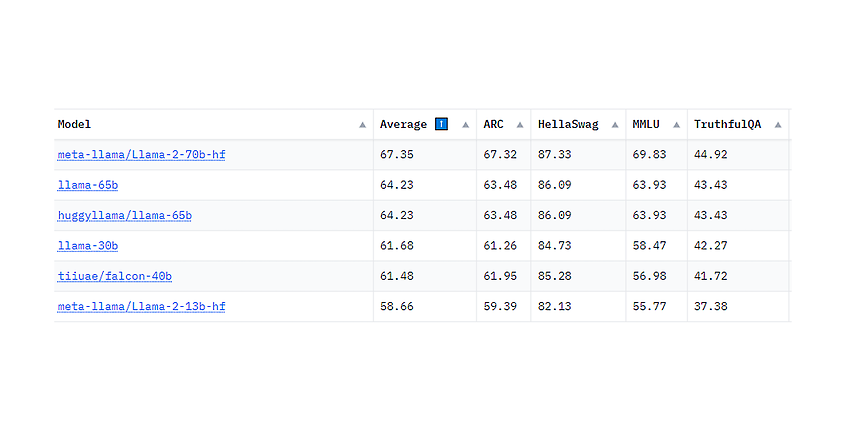Select the TruthfulQA column header text
Viewport: 850px width, 425px height.
[x=727, y=124]
